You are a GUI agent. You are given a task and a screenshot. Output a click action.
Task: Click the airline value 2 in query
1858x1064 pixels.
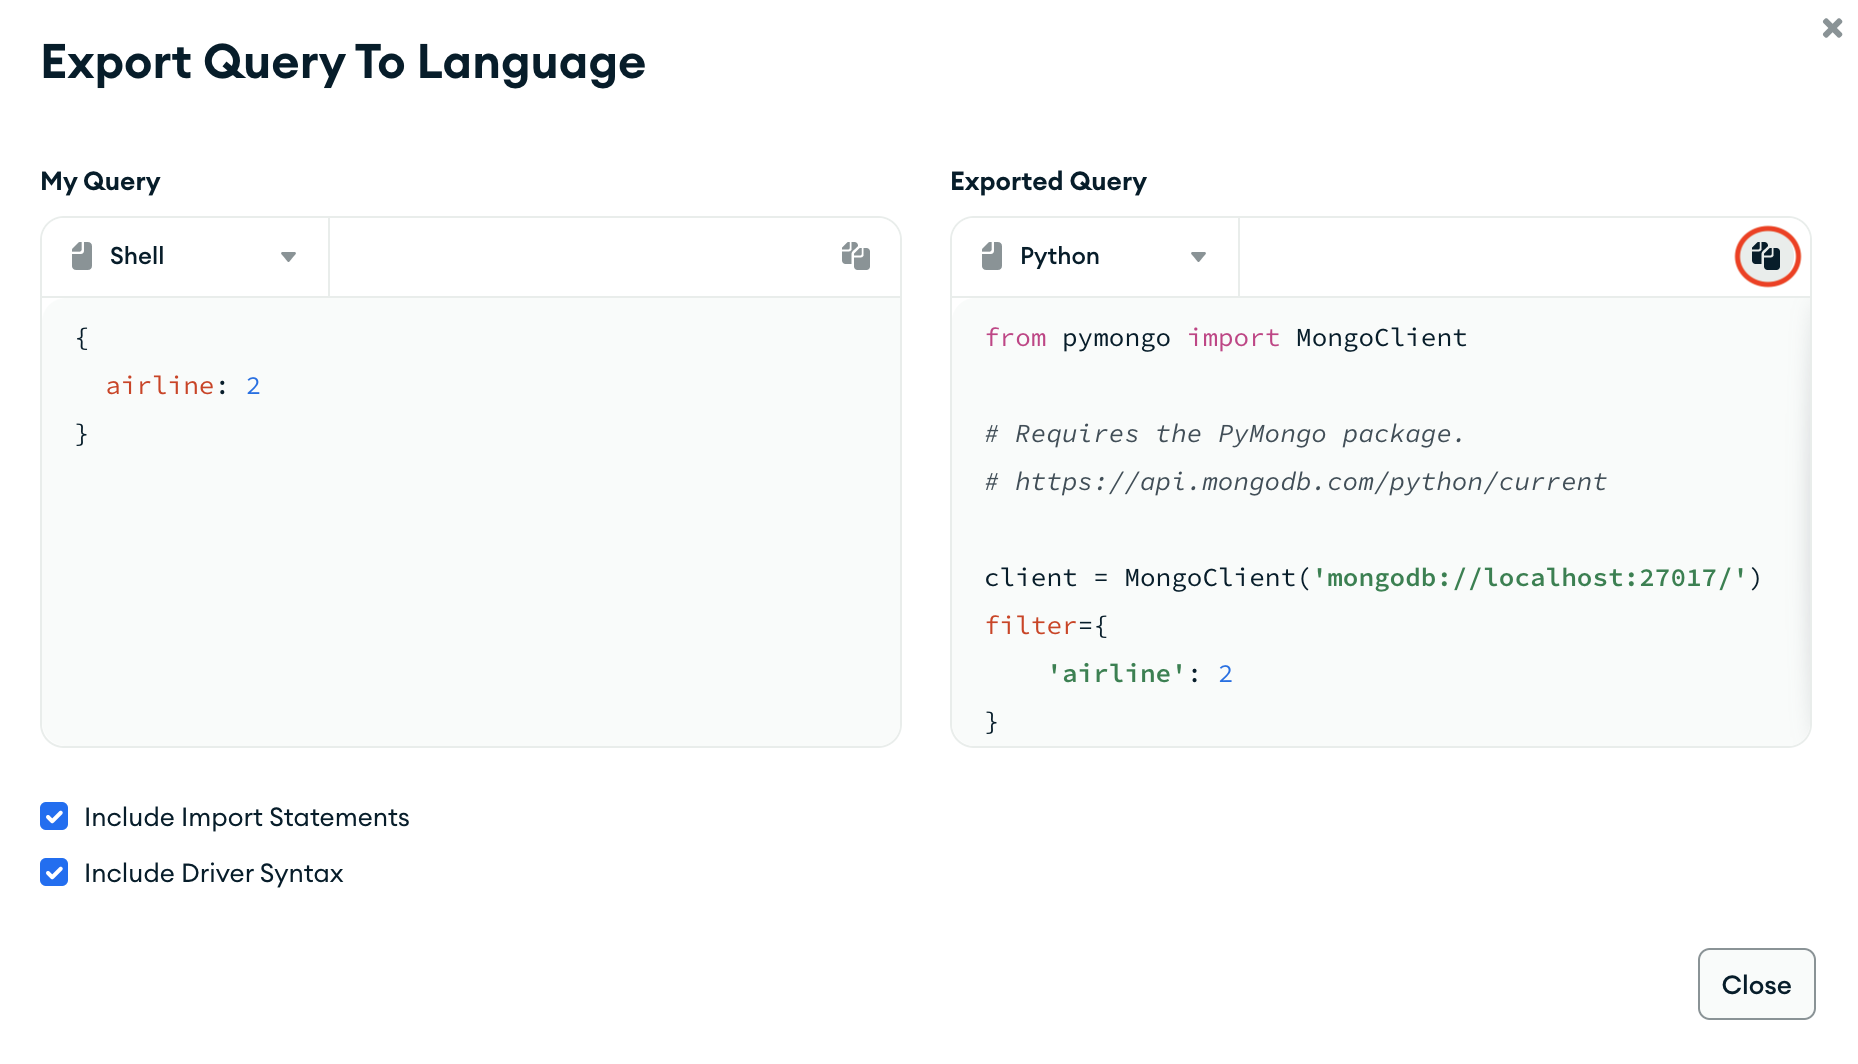(254, 385)
